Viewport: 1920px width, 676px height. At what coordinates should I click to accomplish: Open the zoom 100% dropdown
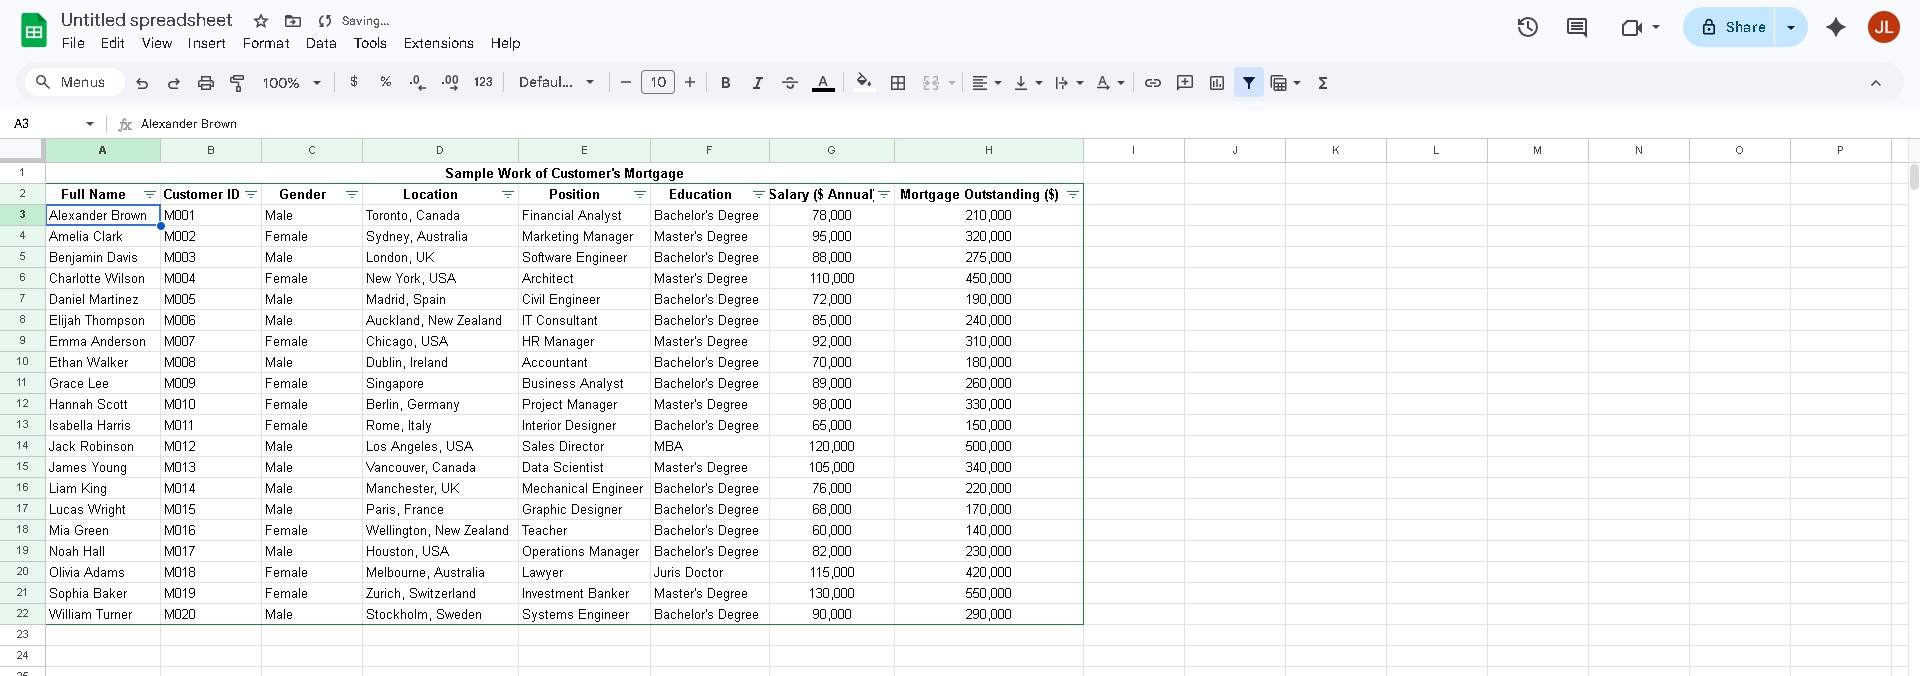(292, 83)
